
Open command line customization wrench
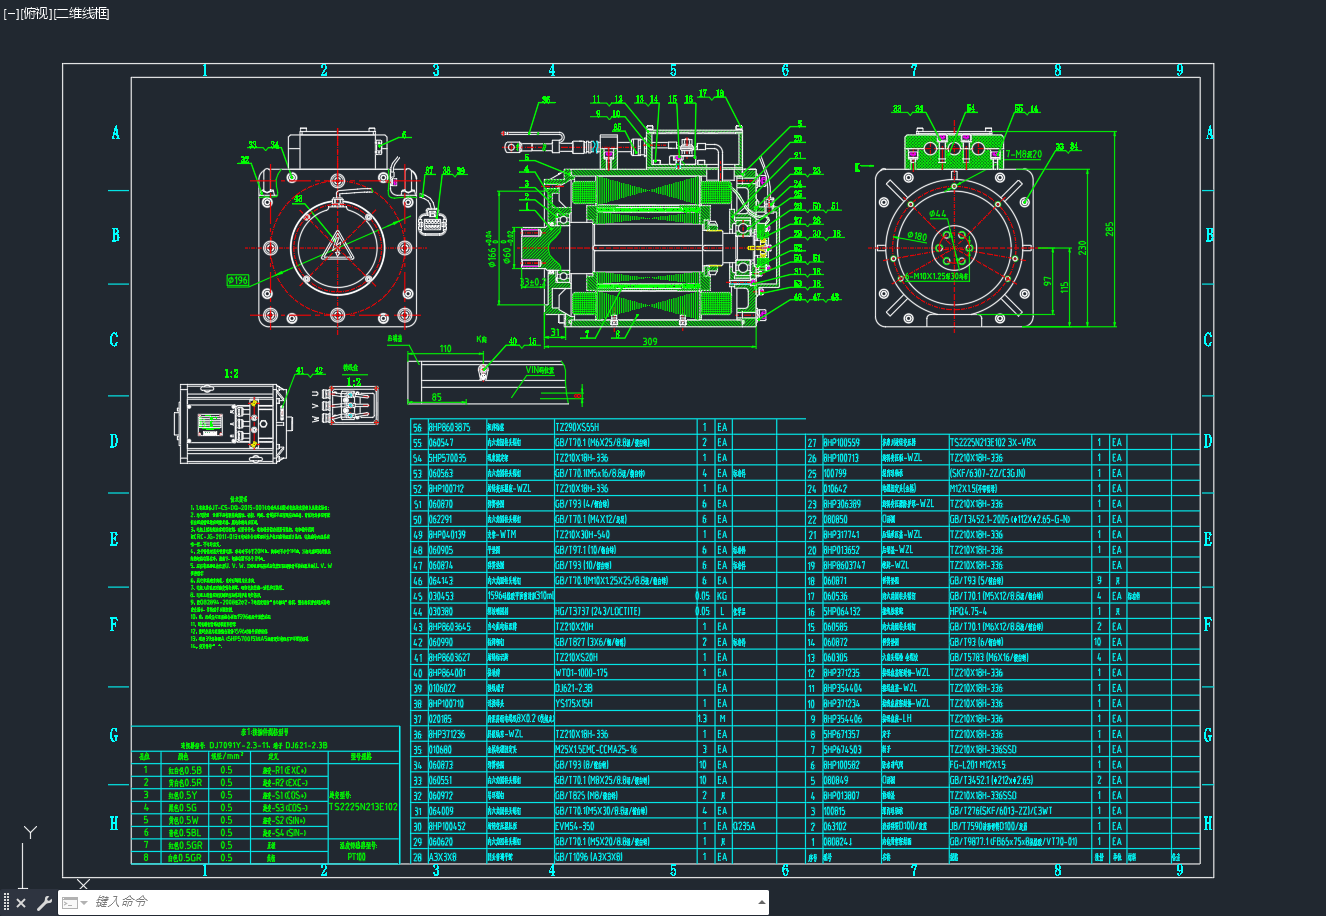(44, 903)
